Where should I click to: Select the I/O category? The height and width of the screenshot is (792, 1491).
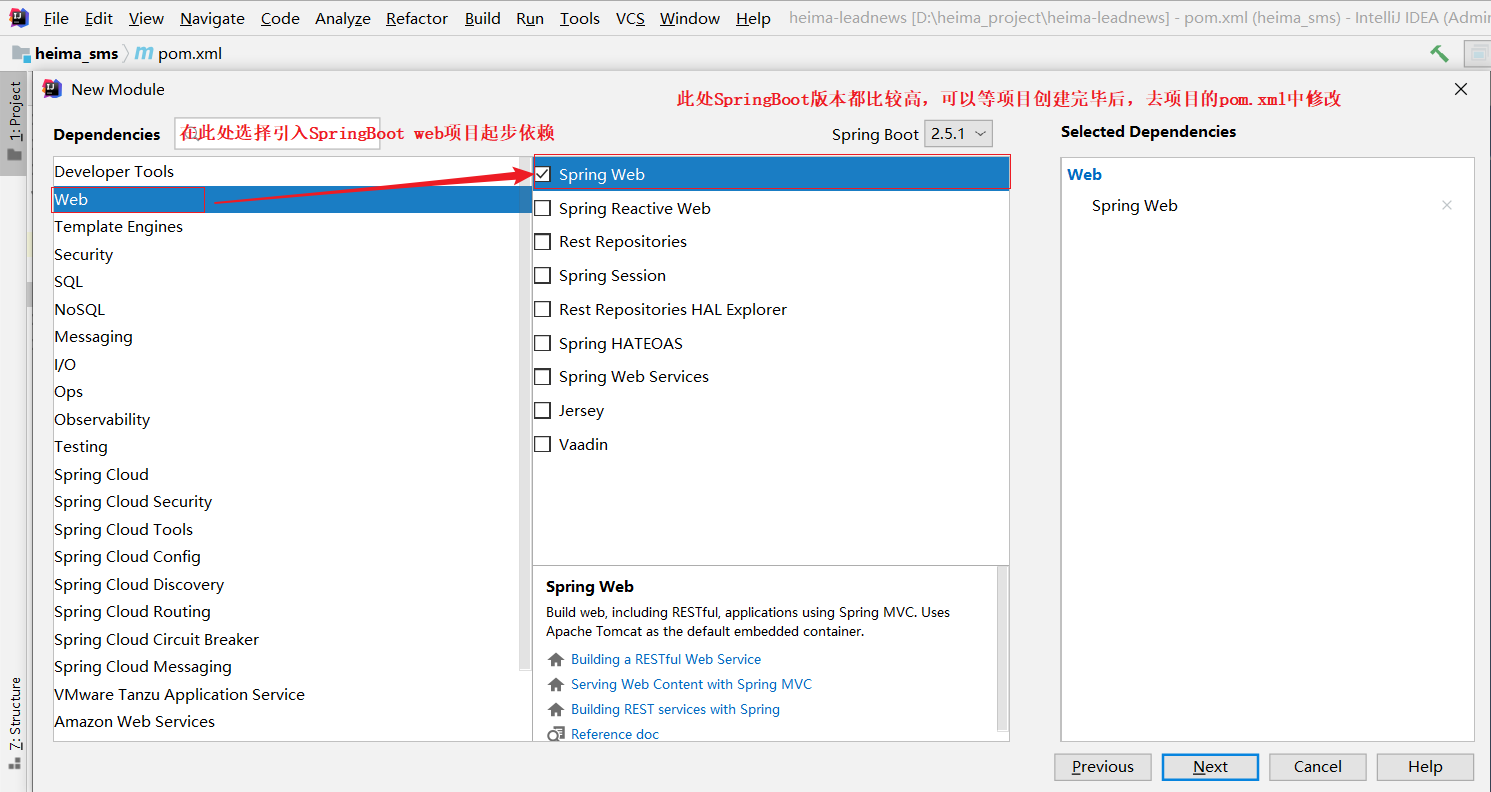tap(286, 365)
